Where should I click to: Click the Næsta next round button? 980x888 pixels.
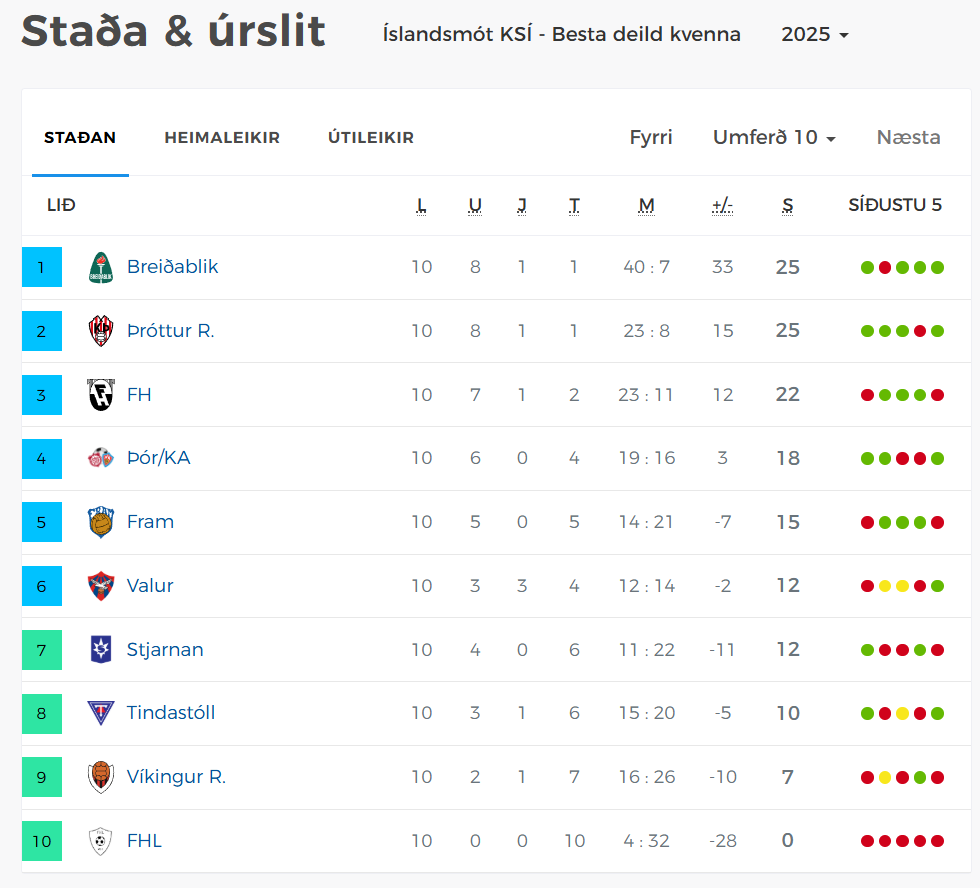coord(908,137)
